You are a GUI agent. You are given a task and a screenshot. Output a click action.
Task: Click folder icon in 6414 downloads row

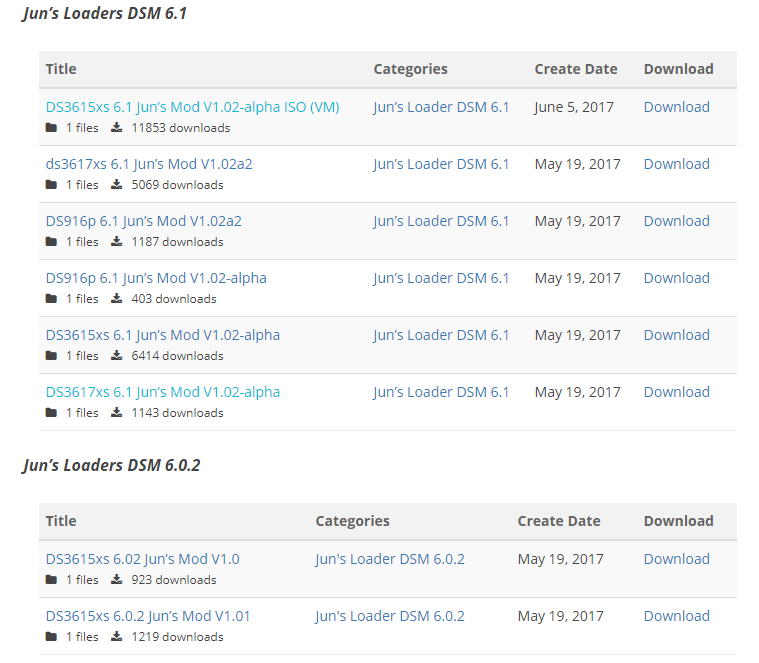tap(51, 356)
